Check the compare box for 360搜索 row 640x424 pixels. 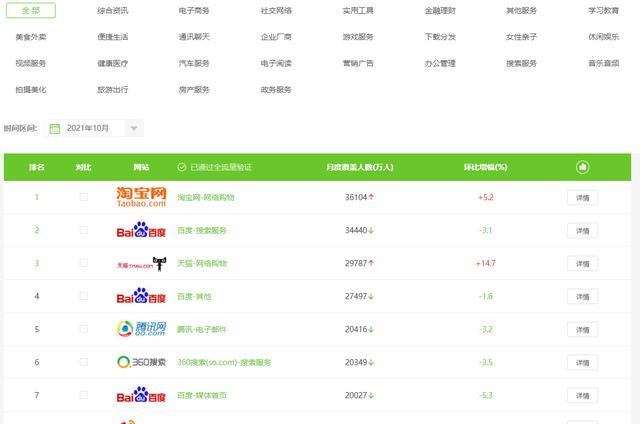tap(84, 362)
